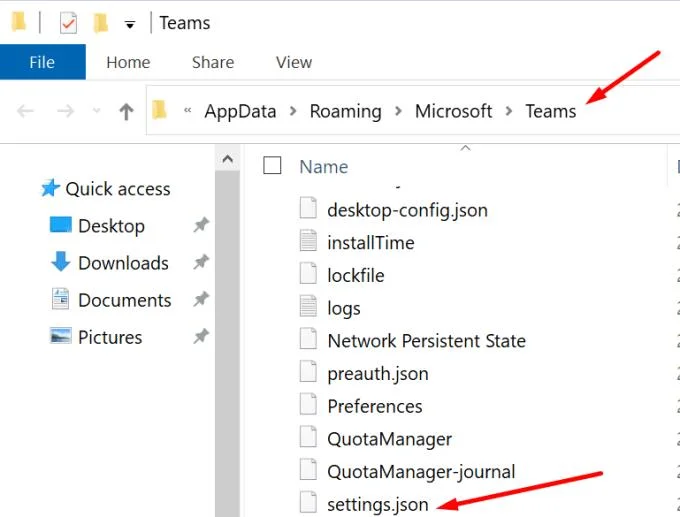The image size is (680, 517).
Task: Switch to the View ribbon tab
Action: (x=294, y=62)
